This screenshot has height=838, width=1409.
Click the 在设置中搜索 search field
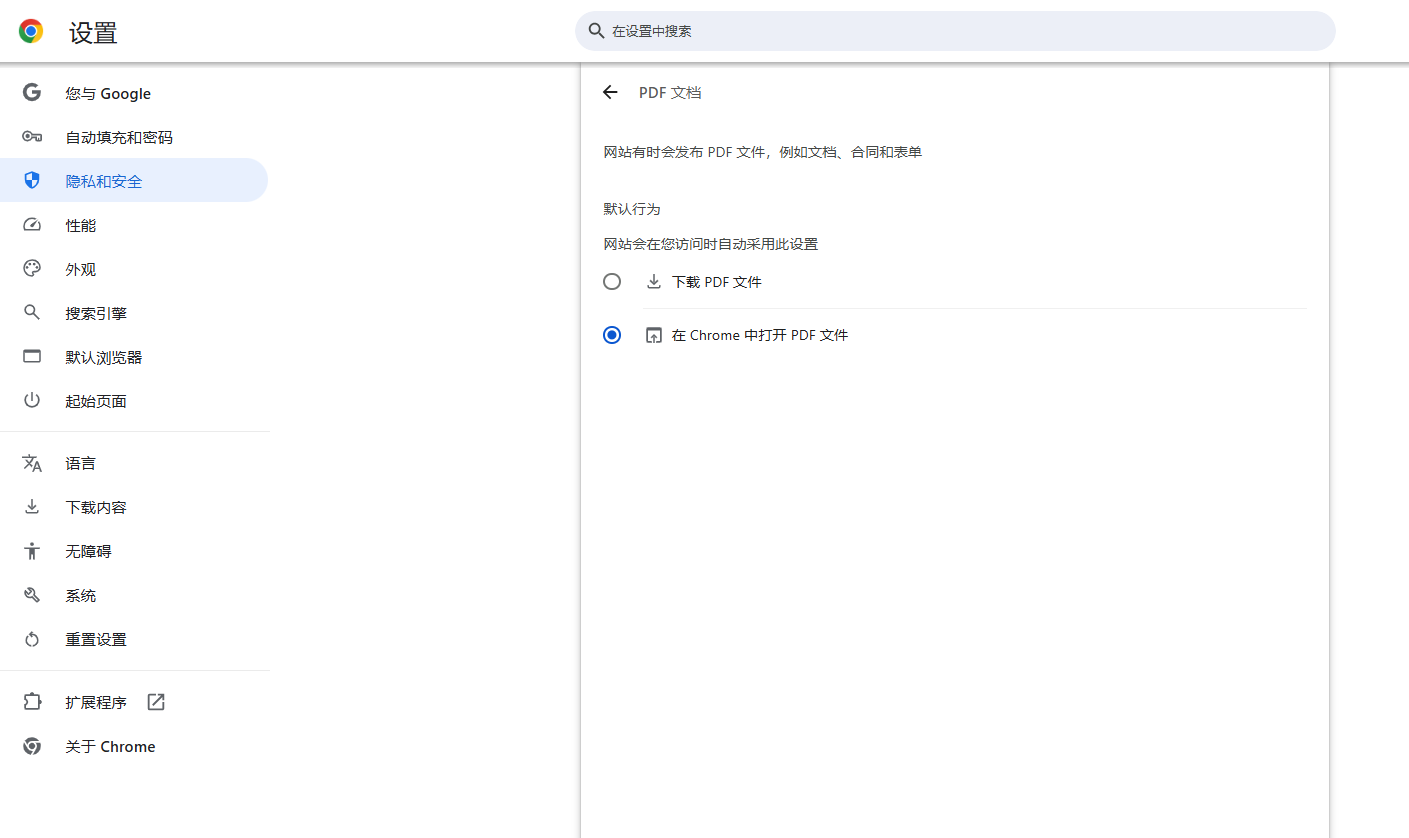(x=955, y=31)
